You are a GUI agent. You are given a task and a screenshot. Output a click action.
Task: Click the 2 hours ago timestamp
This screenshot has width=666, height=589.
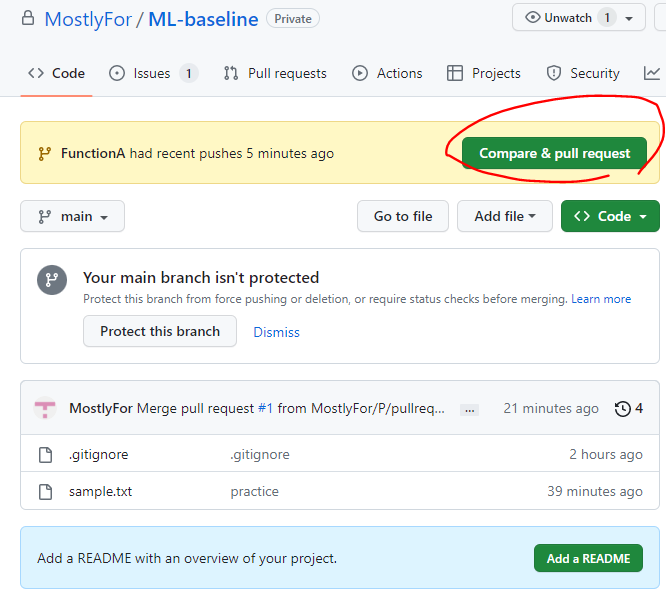(x=606, y=454)
